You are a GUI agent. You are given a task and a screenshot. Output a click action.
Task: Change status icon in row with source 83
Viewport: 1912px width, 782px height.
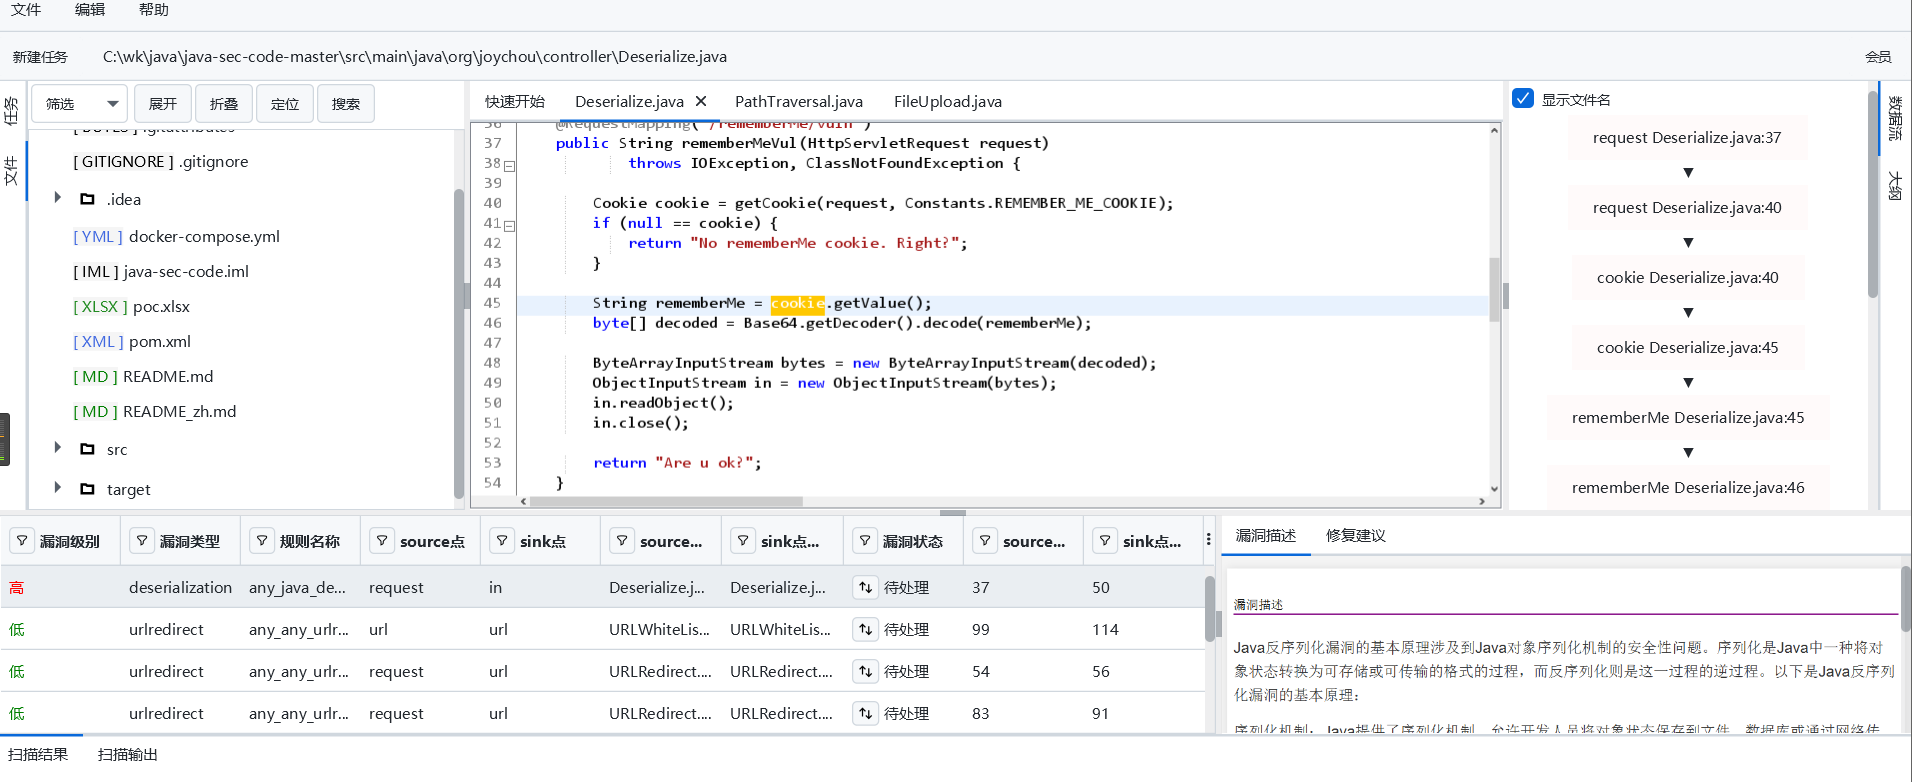pyautogui.click(x=865, y=713)
